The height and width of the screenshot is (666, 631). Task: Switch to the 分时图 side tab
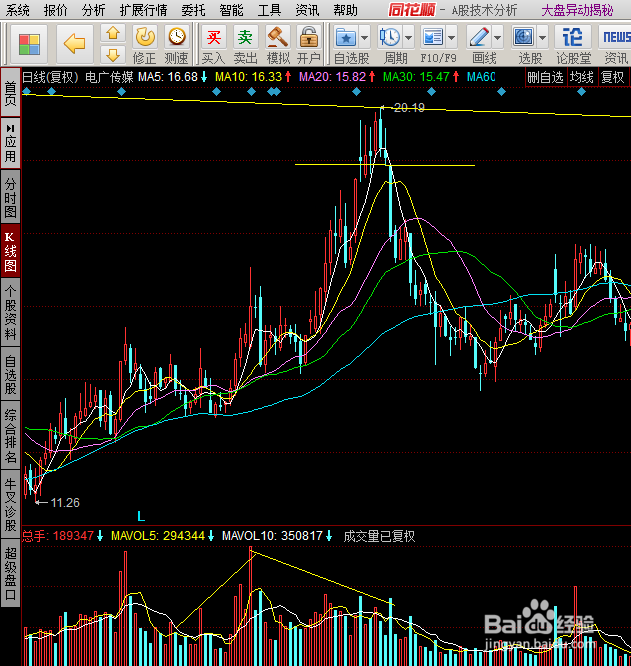[x=11, y=197]
